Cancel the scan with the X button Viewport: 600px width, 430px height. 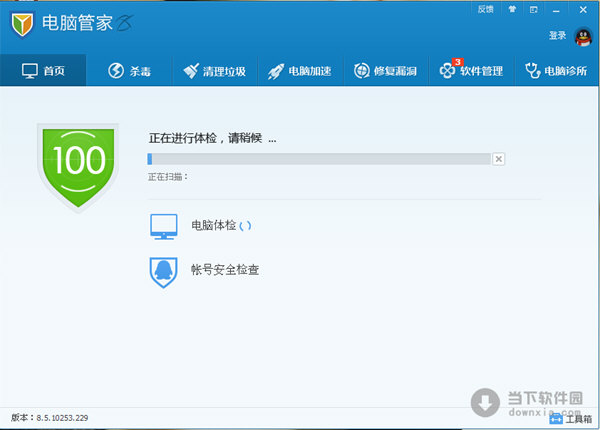coord(498,159)
